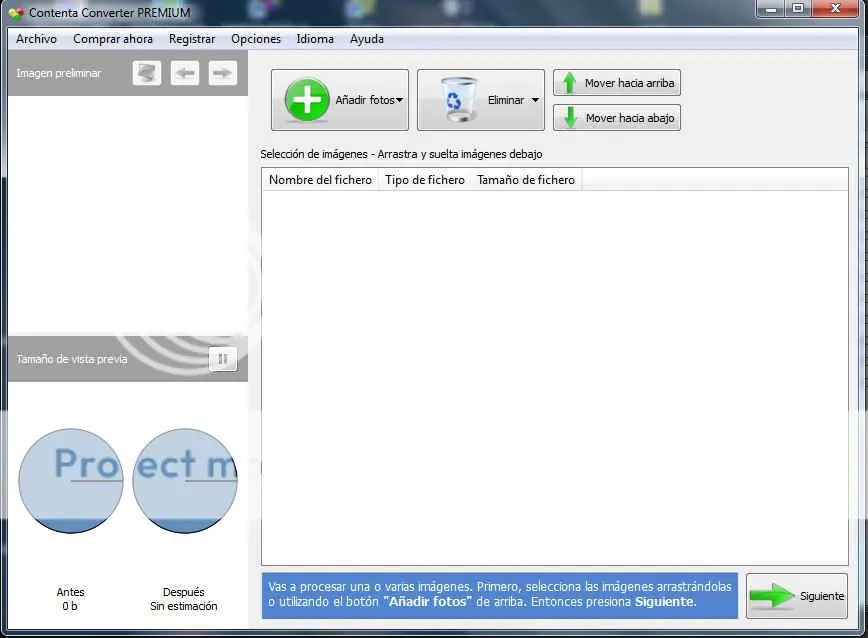Screen dimensions: 868x638
Task: Click the green down arrow icon
Action: (x=570, y=118)
